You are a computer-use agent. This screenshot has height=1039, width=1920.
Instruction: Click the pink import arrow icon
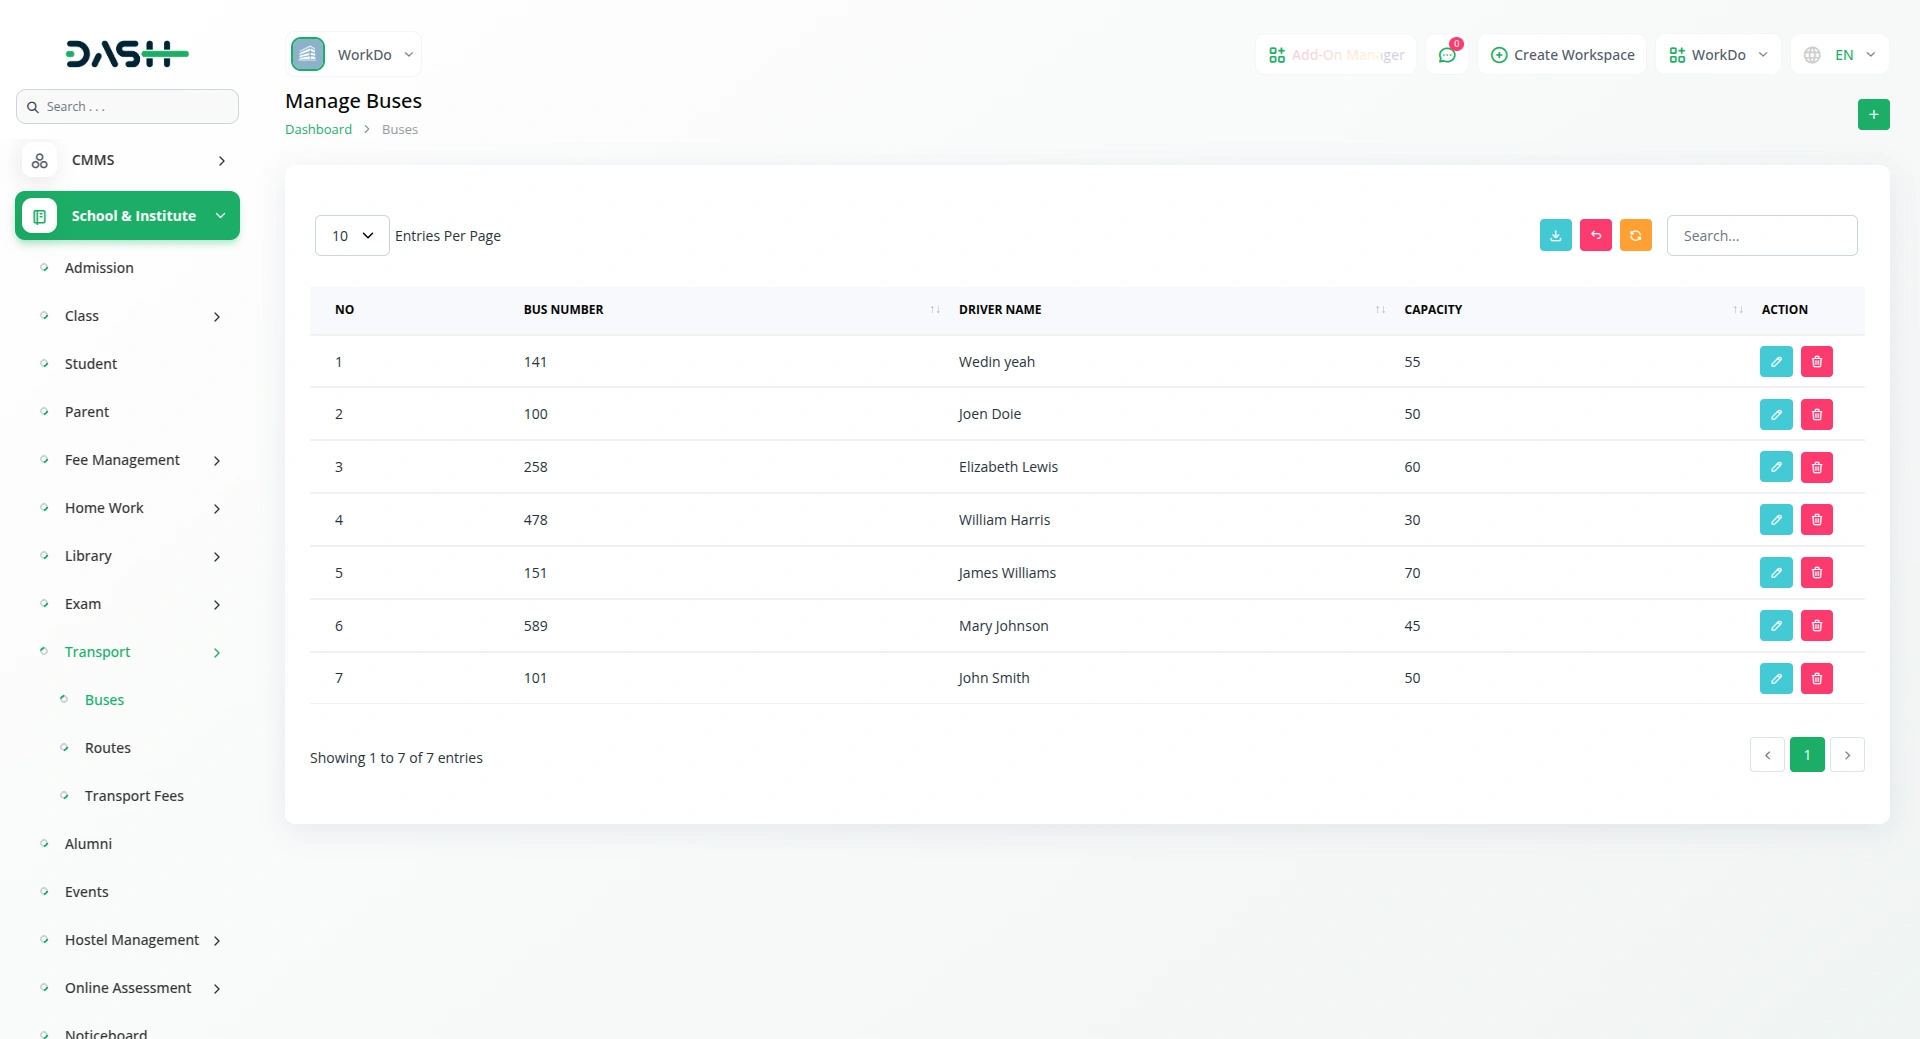pos(1595,236)
